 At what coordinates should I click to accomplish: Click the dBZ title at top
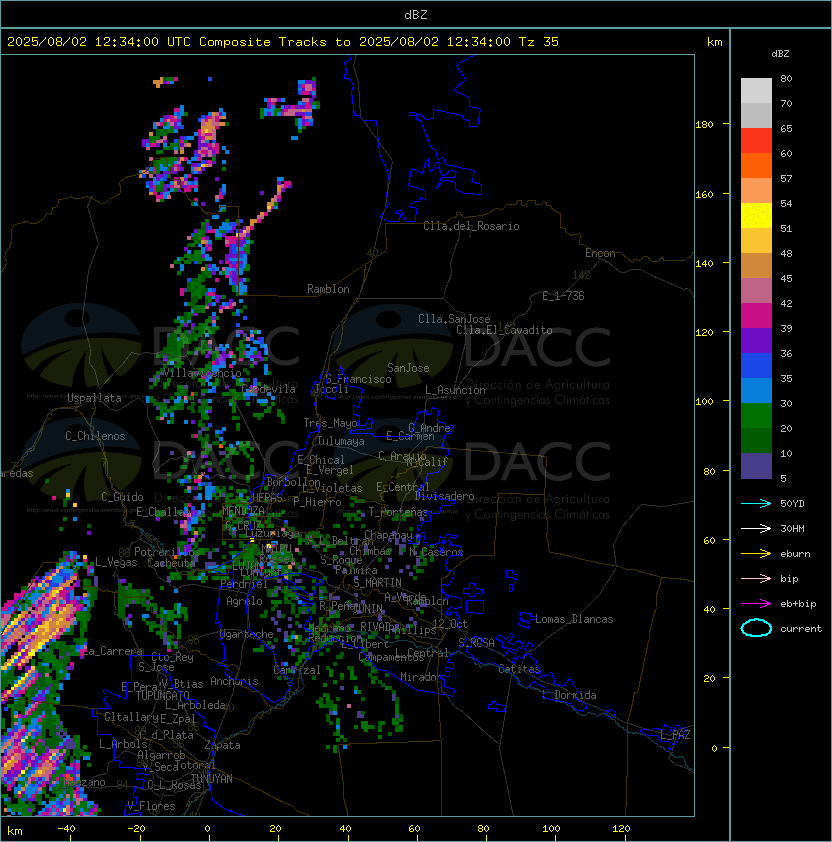click(x=416, y=14)
